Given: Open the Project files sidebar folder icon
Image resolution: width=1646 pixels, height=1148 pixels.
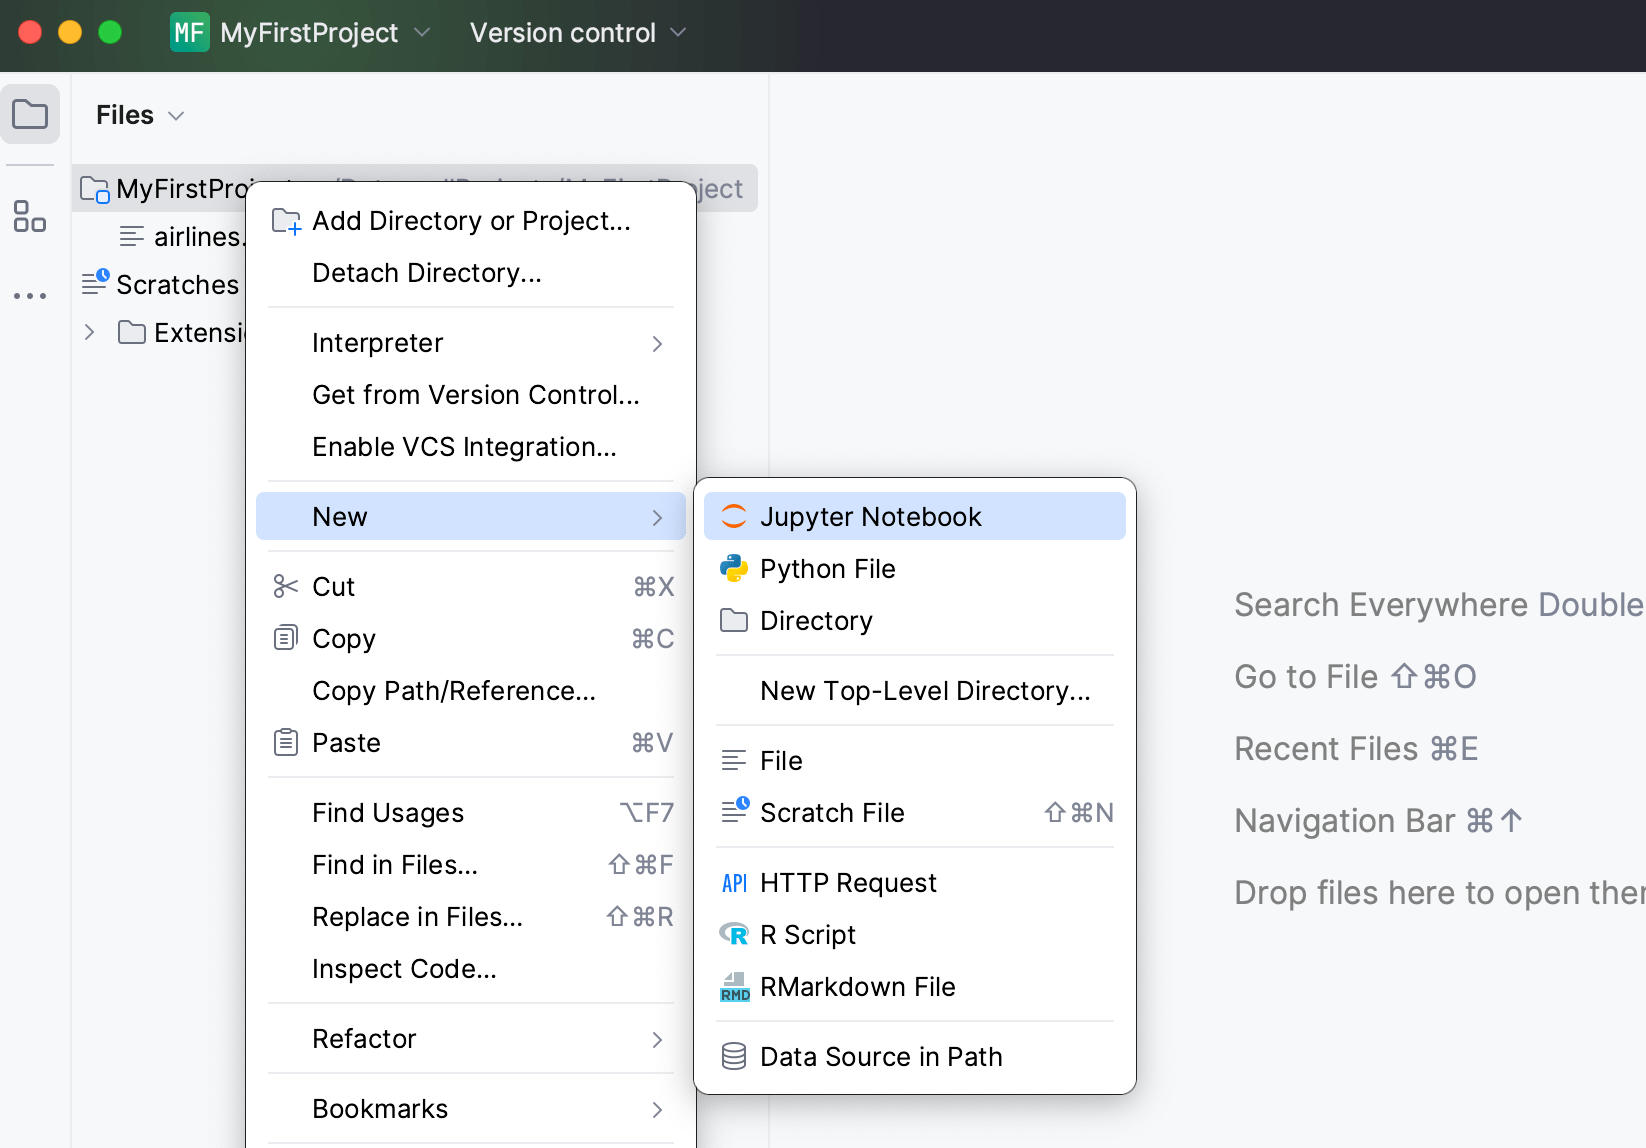Looking at the screenshot, I should 30,114.
